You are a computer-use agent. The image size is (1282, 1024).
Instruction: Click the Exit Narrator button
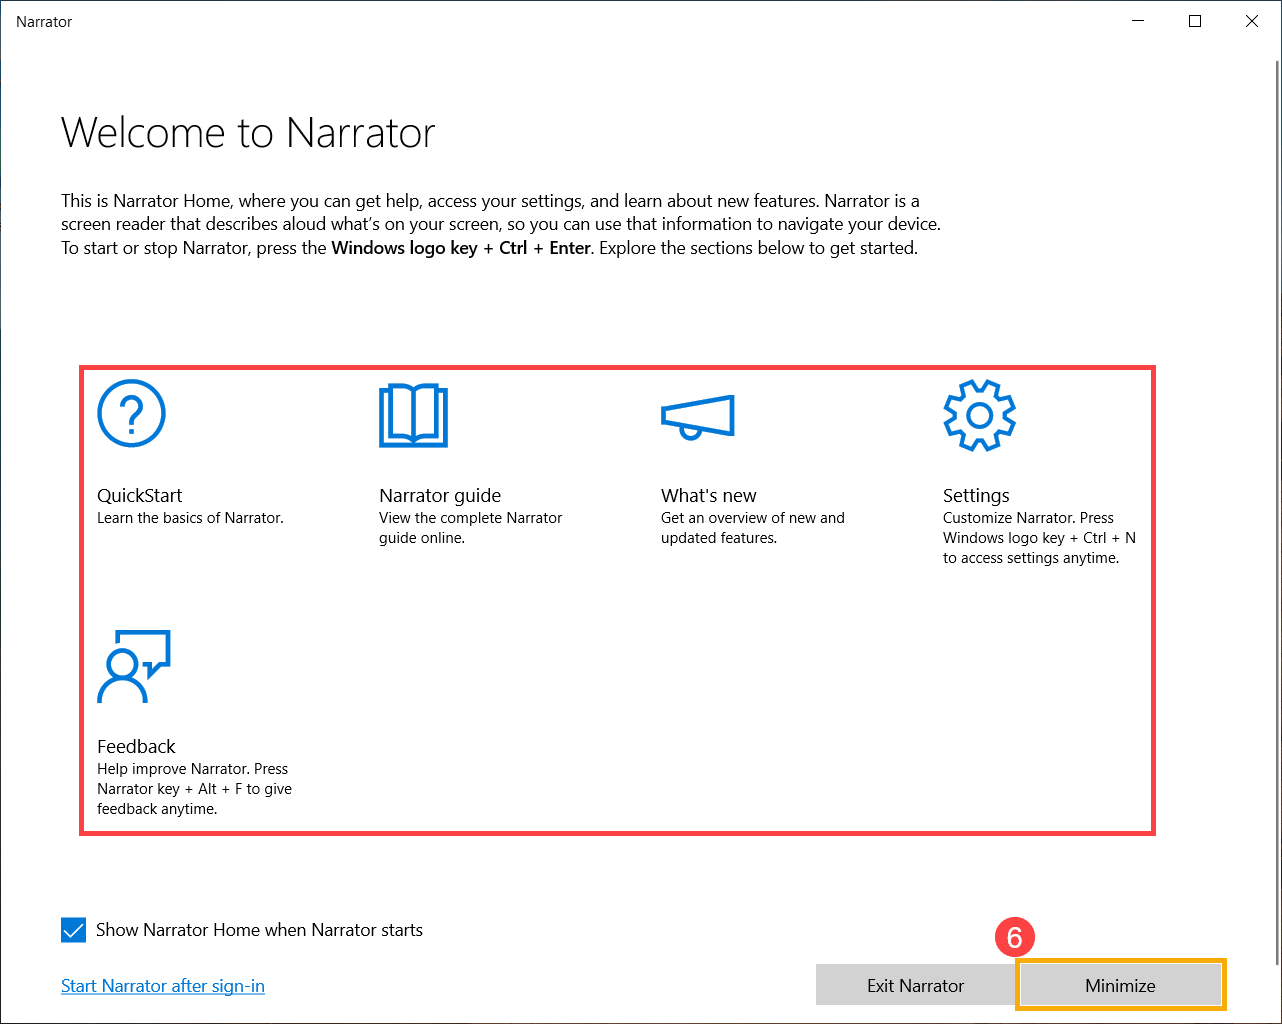915,985
